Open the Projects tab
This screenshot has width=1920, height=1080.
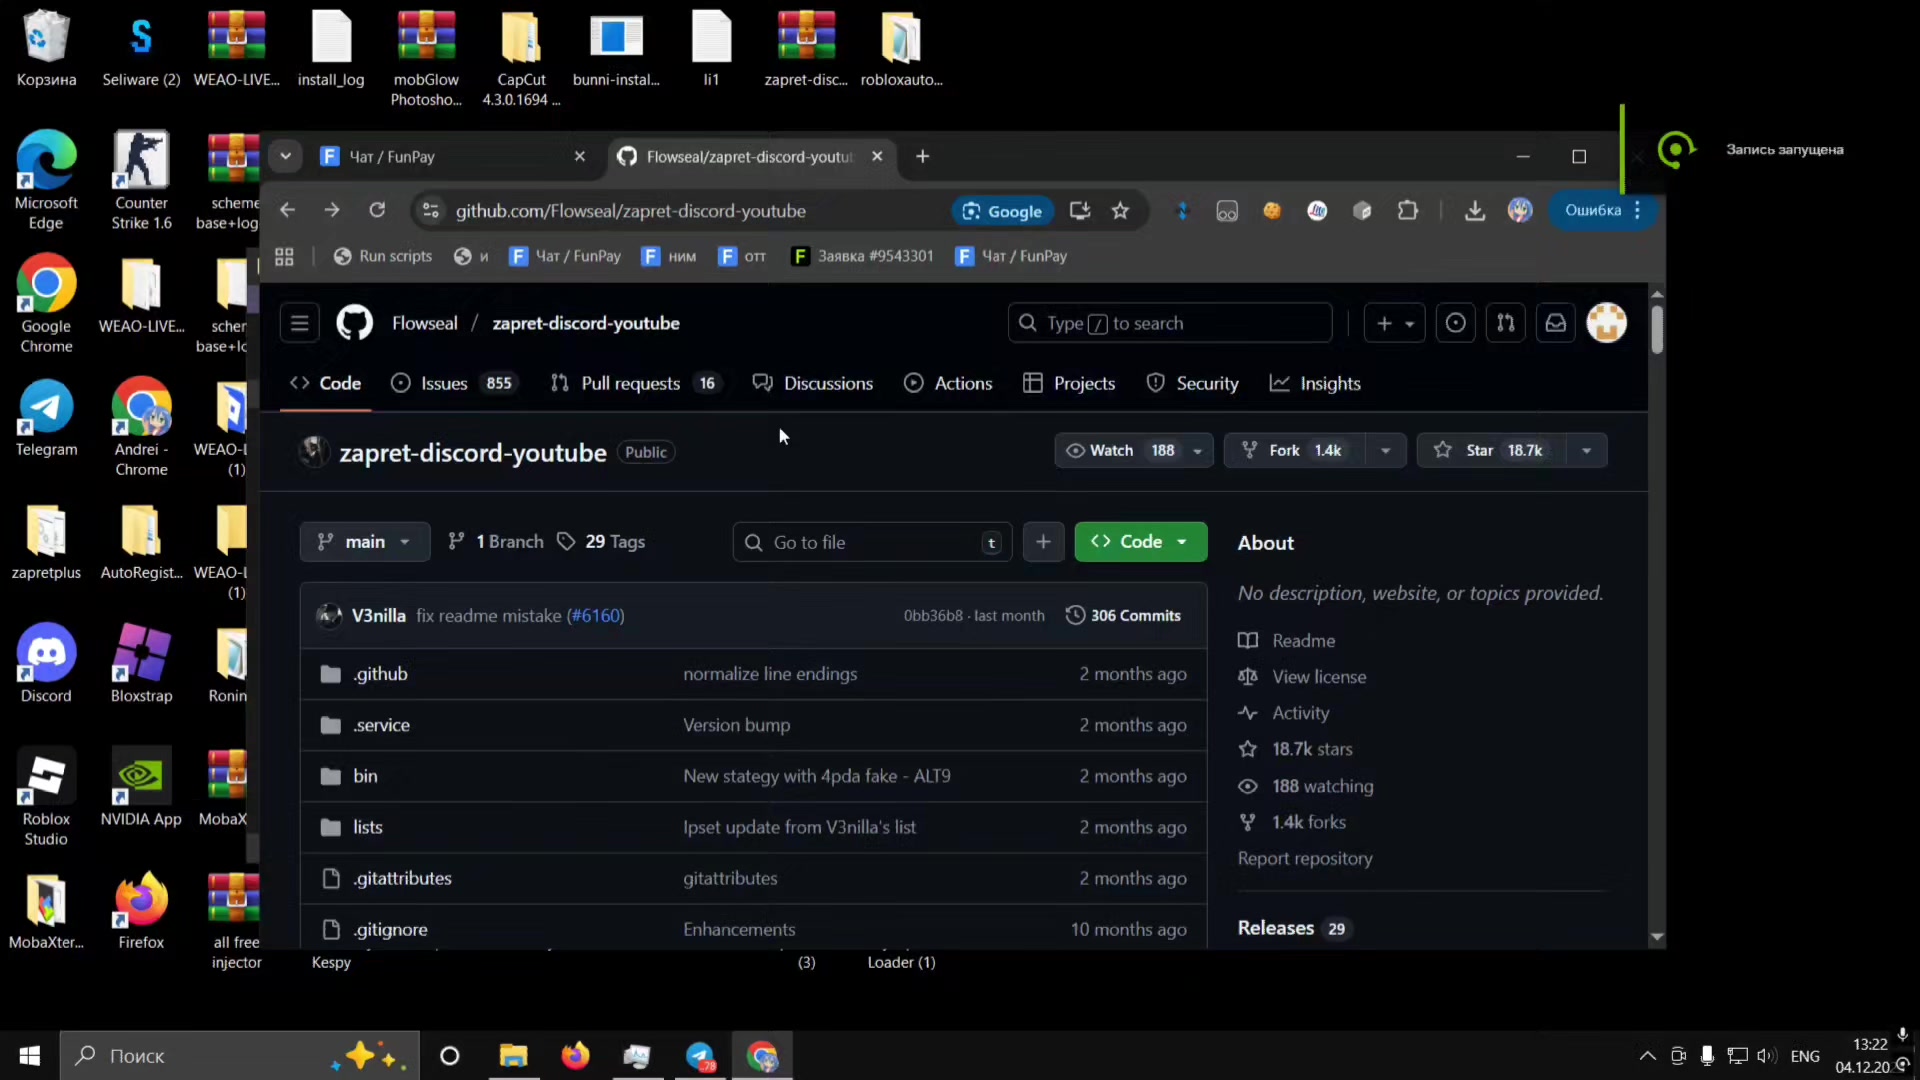[1069, 383]
